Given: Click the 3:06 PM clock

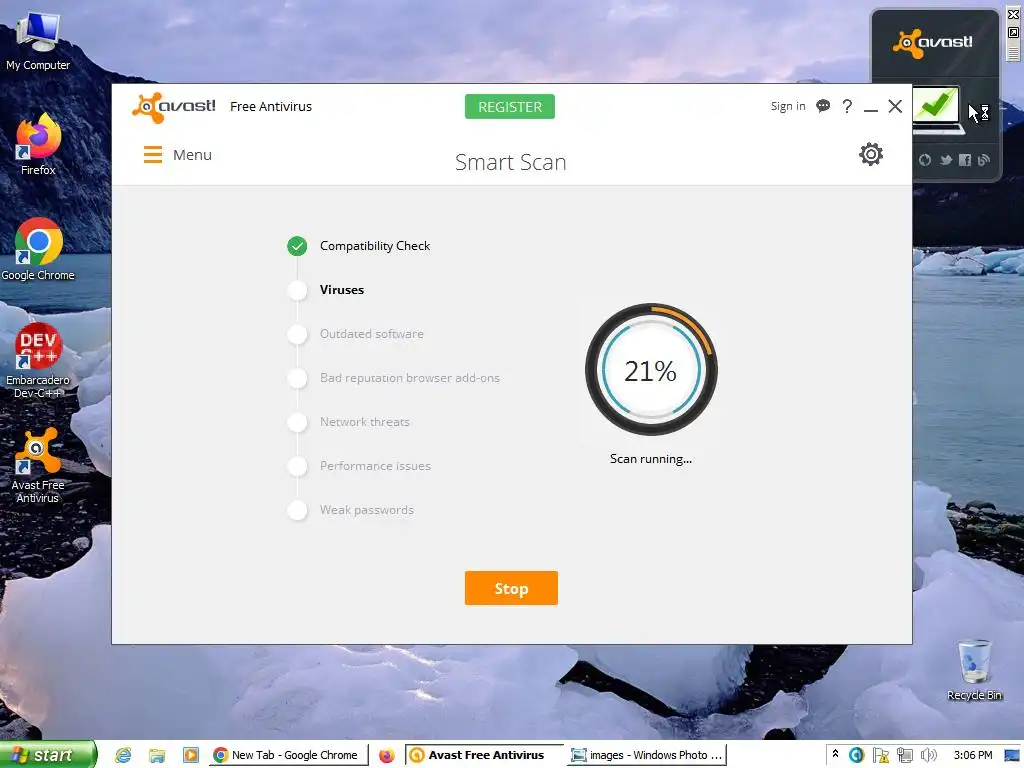Looking at the screenshot, I should tap(972, 755).
